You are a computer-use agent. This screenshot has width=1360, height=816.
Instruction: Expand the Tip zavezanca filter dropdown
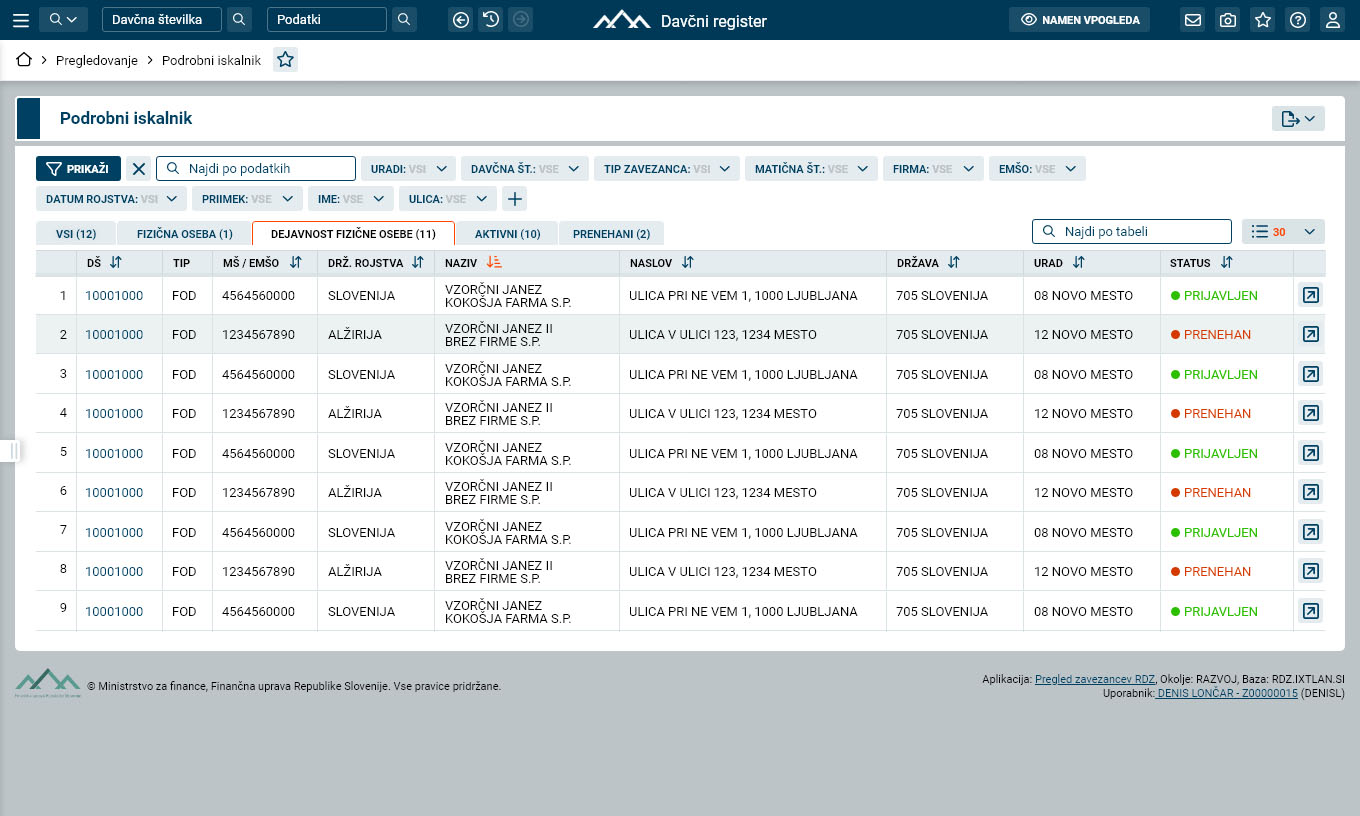pos(667,169)
